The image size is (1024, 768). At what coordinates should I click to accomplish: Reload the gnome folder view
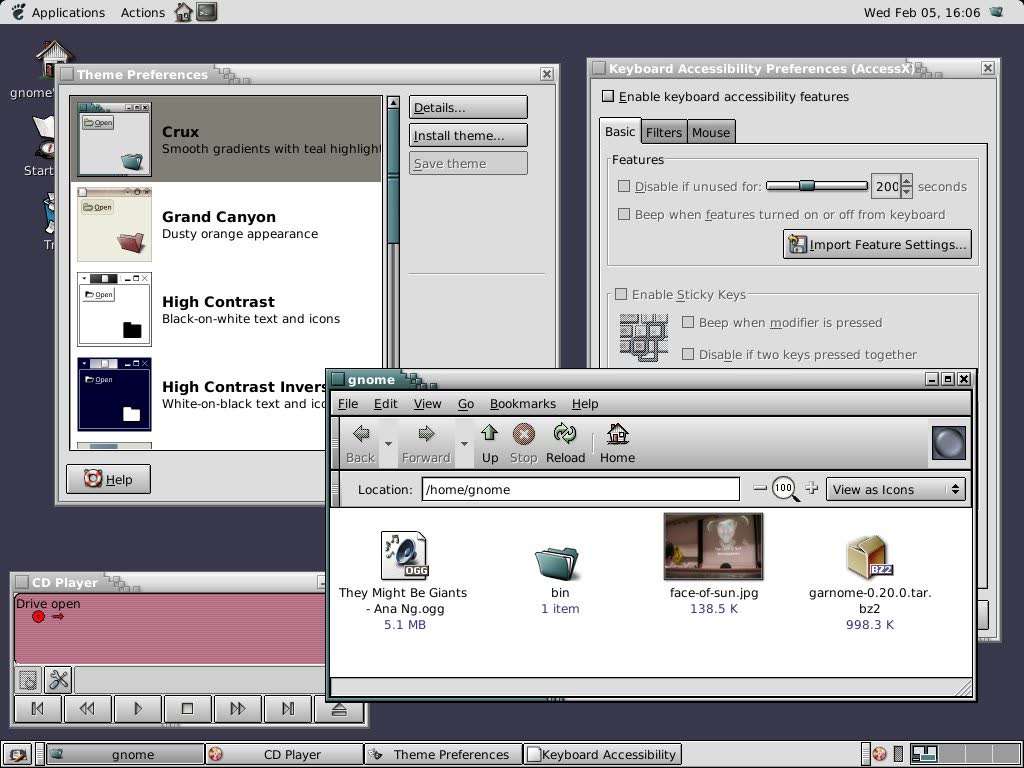[x=565, y=443]
